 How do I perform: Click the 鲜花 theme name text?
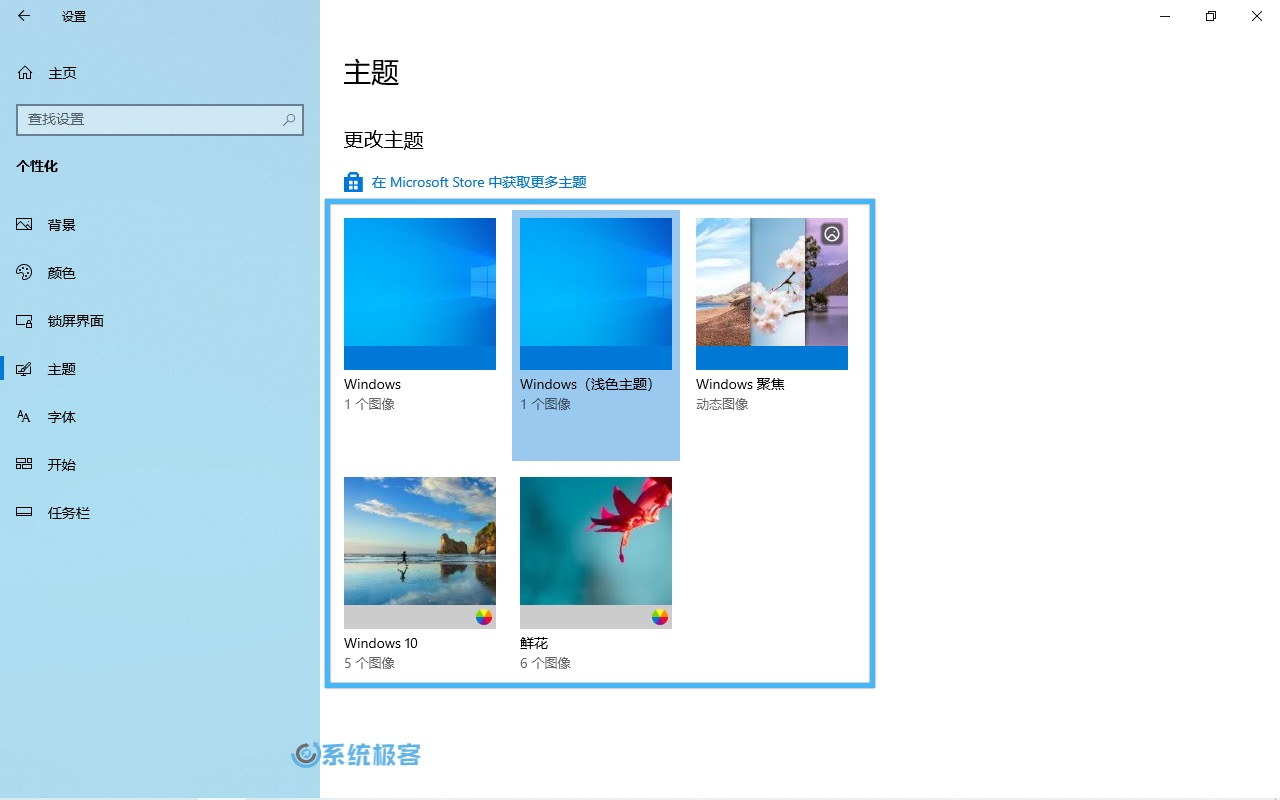click(534, 643)
